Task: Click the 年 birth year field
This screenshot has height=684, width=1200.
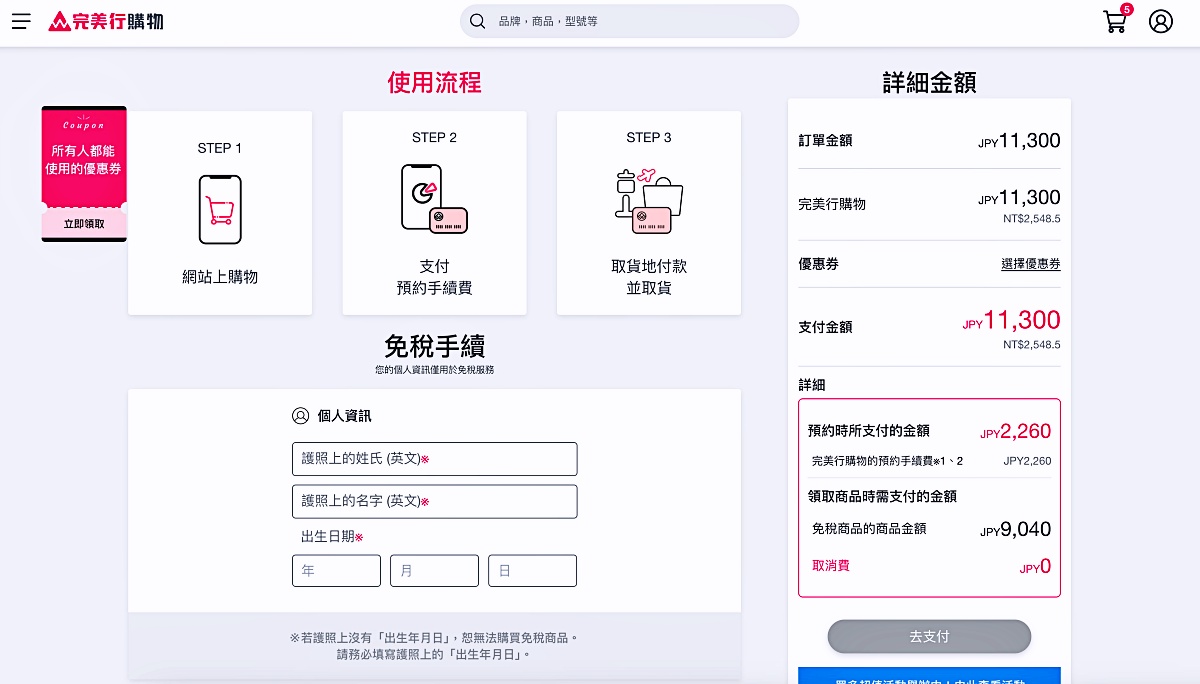Action: 336,571
